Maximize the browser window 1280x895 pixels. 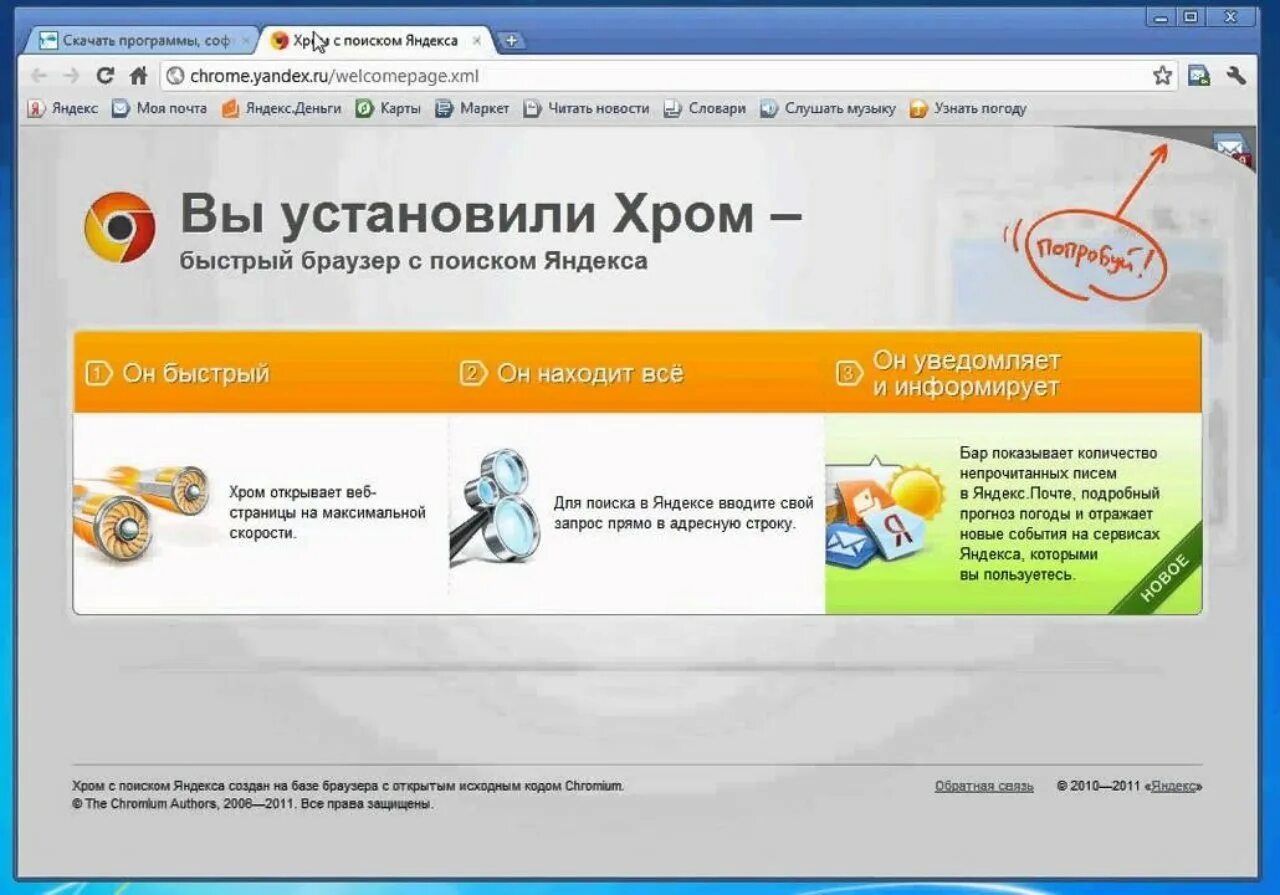pyautogui.click(x=1190, y=17)
